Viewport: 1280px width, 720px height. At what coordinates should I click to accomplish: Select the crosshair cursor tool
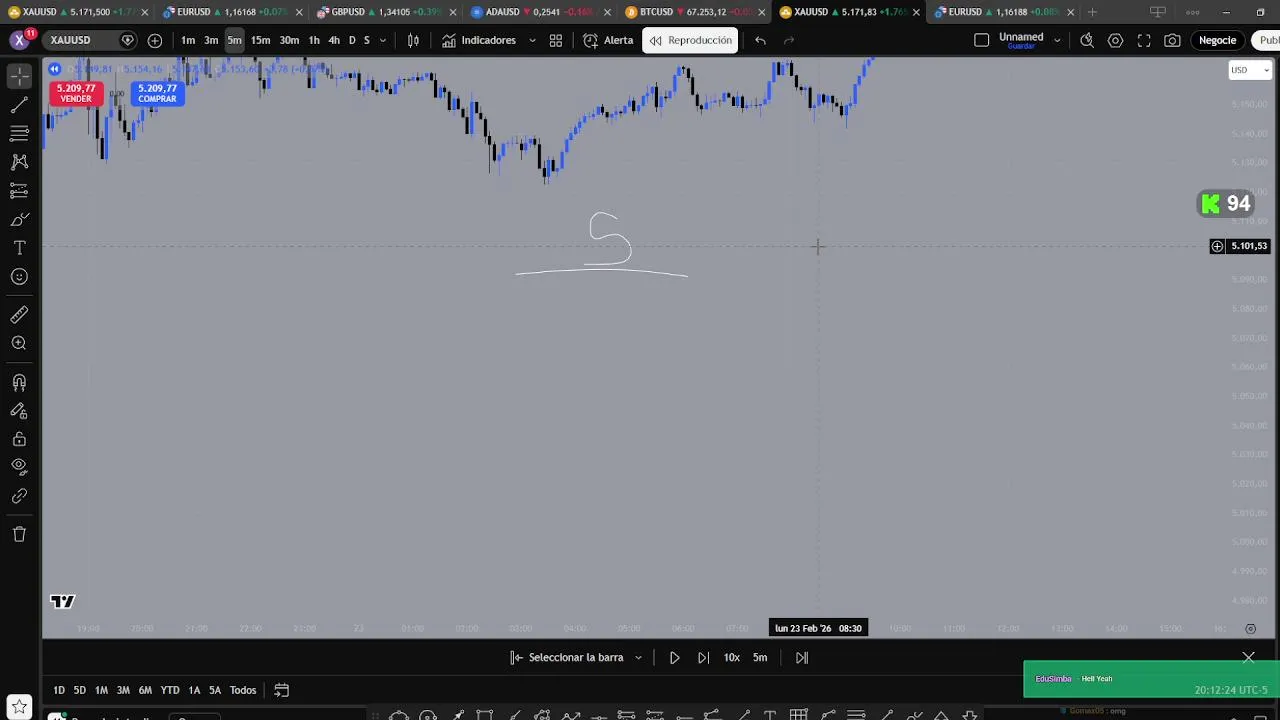click(19, 76)
